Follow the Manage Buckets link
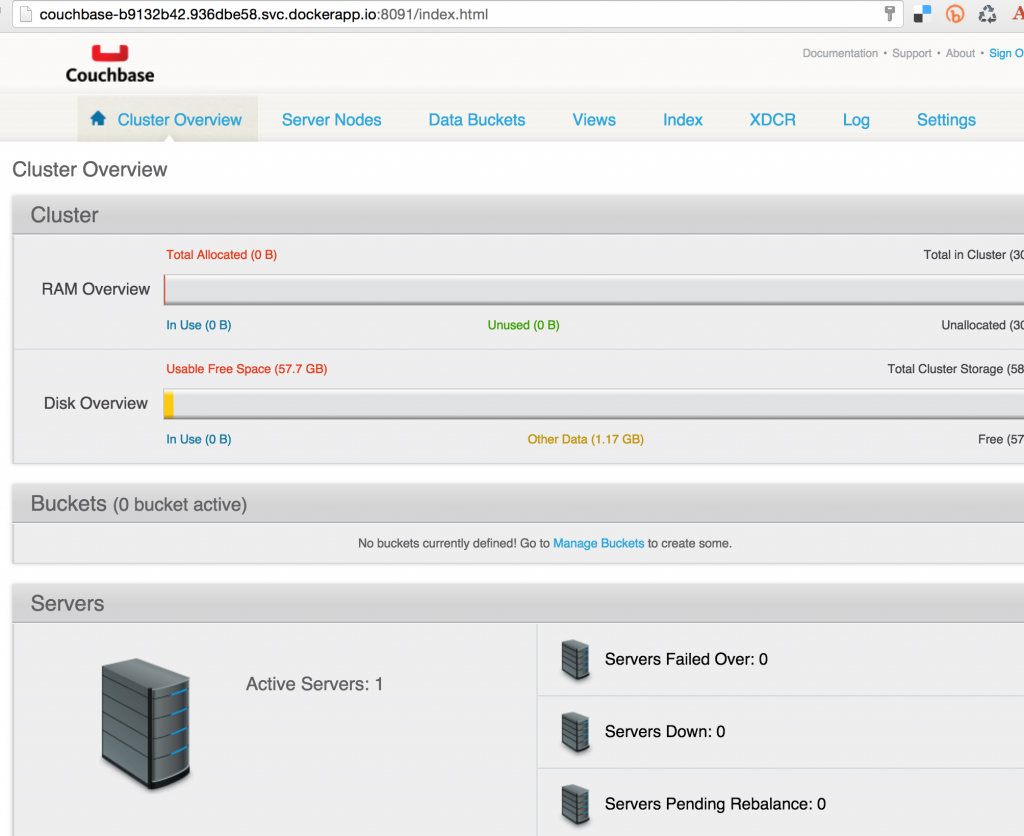 coord(598,544)
